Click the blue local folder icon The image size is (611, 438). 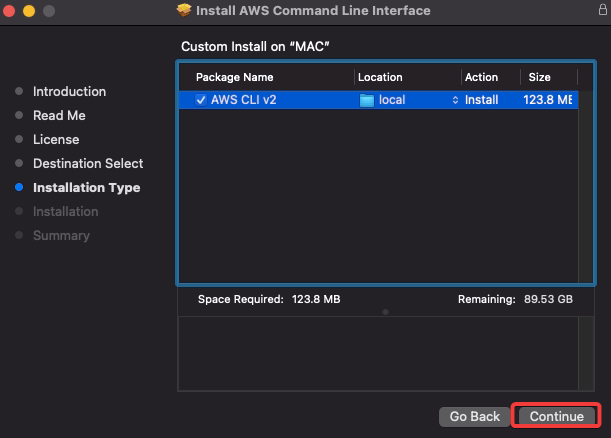pos(366,100)
